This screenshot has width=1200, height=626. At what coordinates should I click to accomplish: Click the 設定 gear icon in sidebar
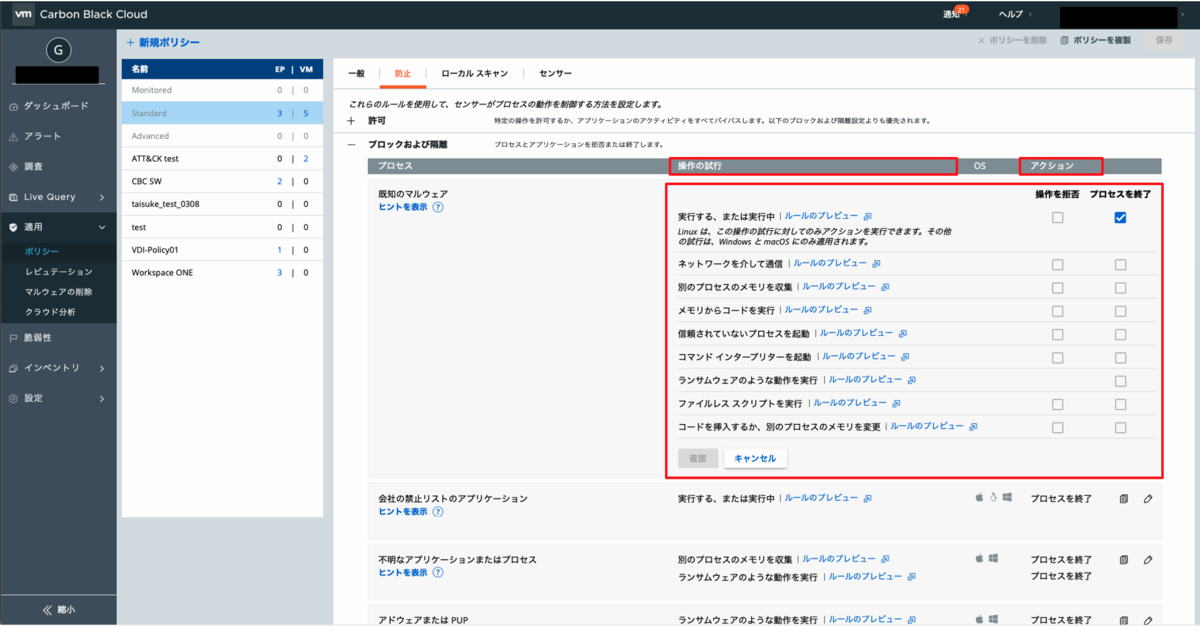13,398
